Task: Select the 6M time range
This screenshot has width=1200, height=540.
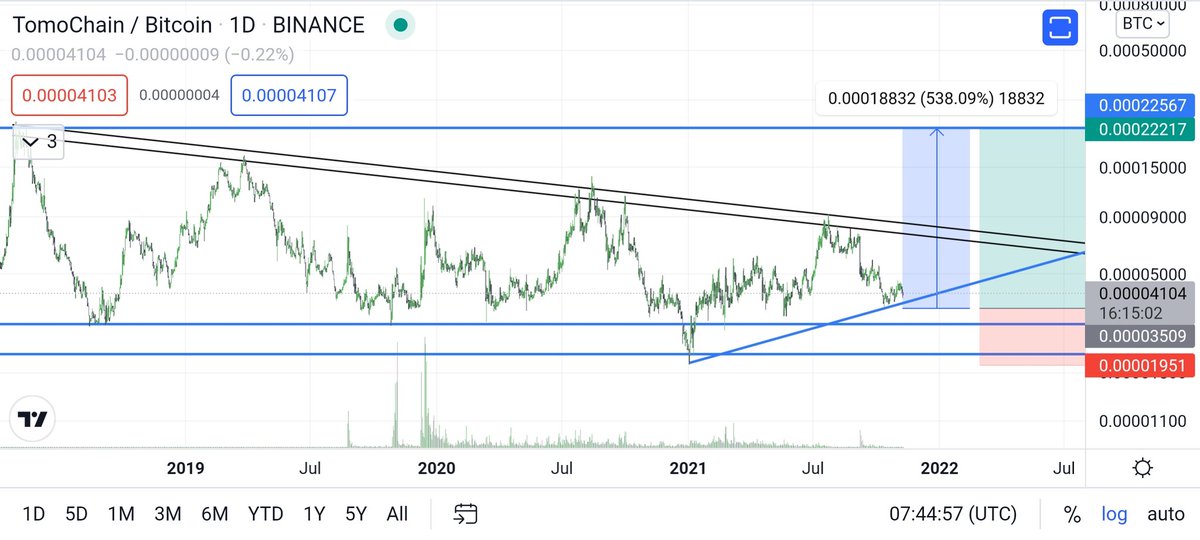Action: [x=214, y=514]
